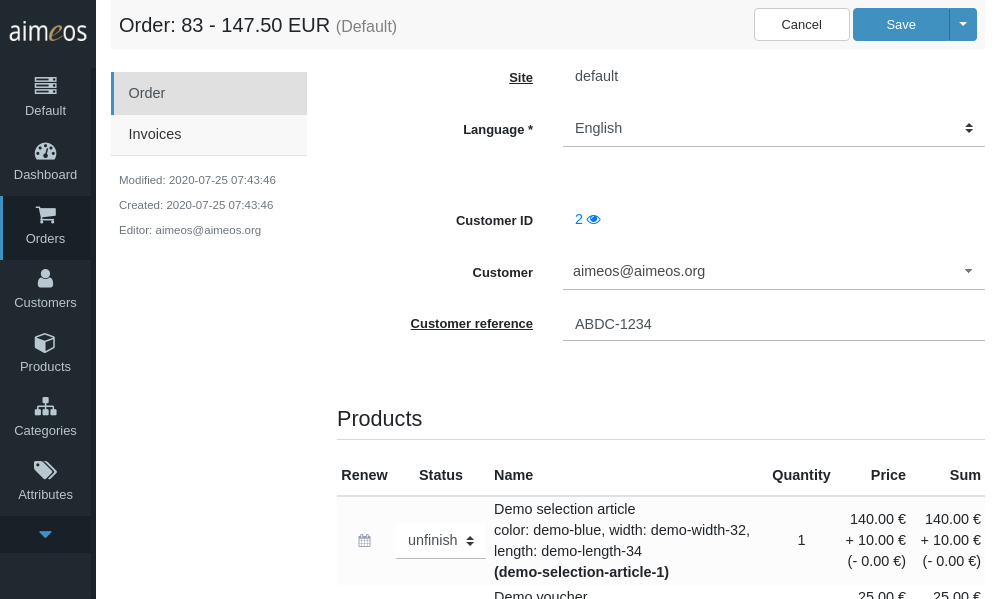
Task: Click the Created timestamp text
Action: click(196, 205)
